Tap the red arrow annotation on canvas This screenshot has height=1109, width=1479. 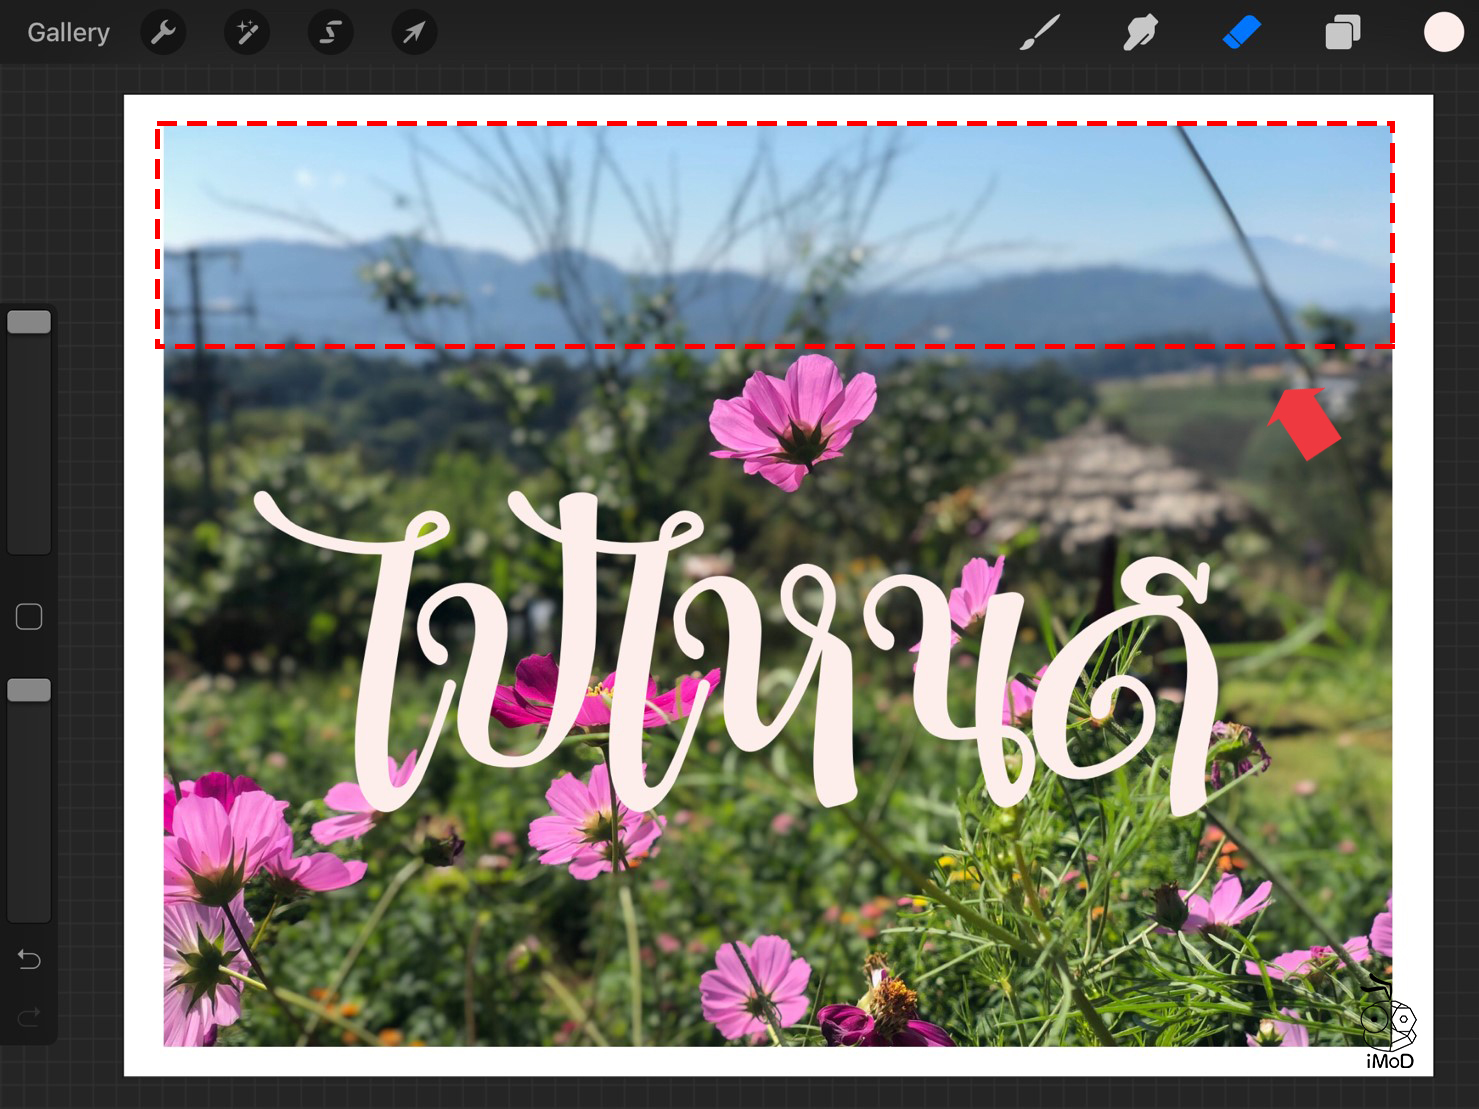[1303, 425]
